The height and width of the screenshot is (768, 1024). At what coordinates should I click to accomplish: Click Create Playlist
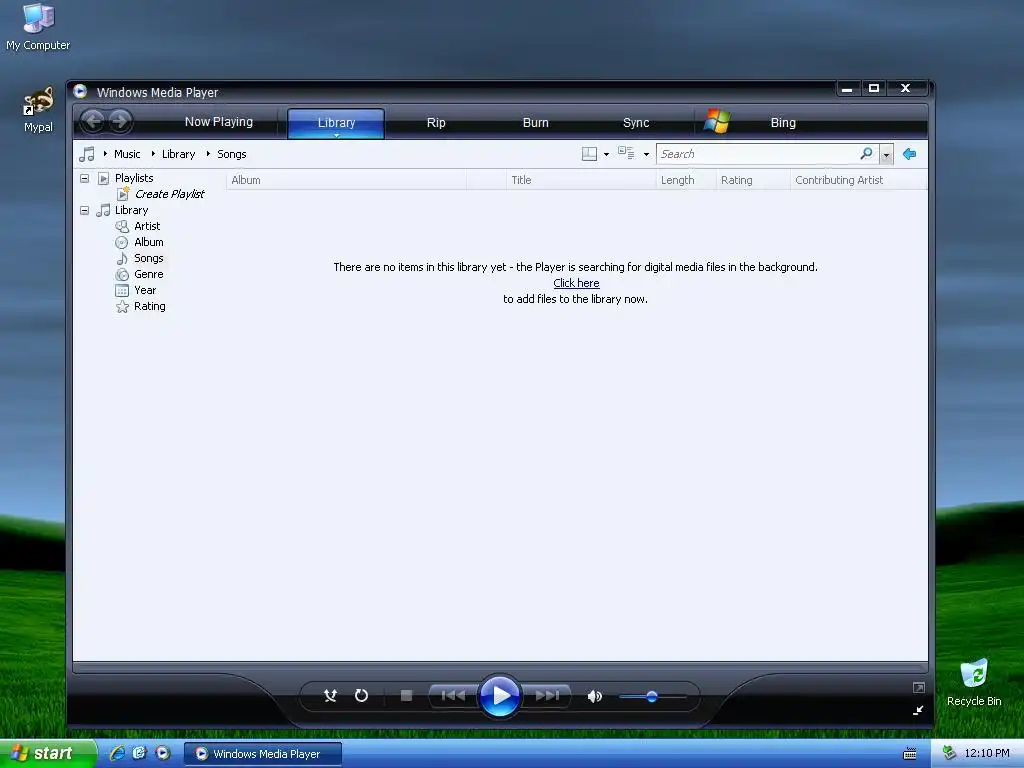pyautogui.click(x=169, y=194)
